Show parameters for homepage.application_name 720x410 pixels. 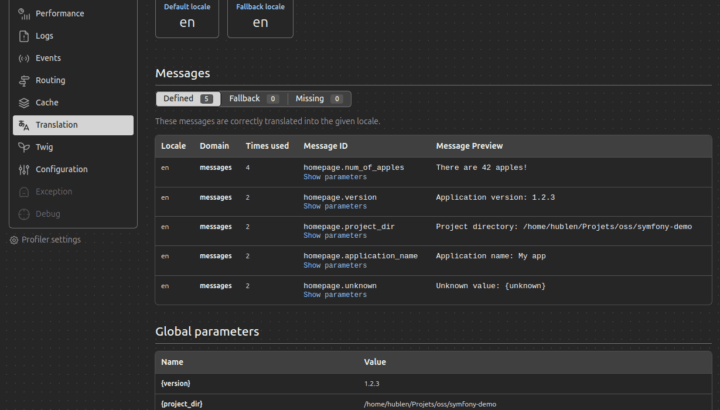(335, 265)
